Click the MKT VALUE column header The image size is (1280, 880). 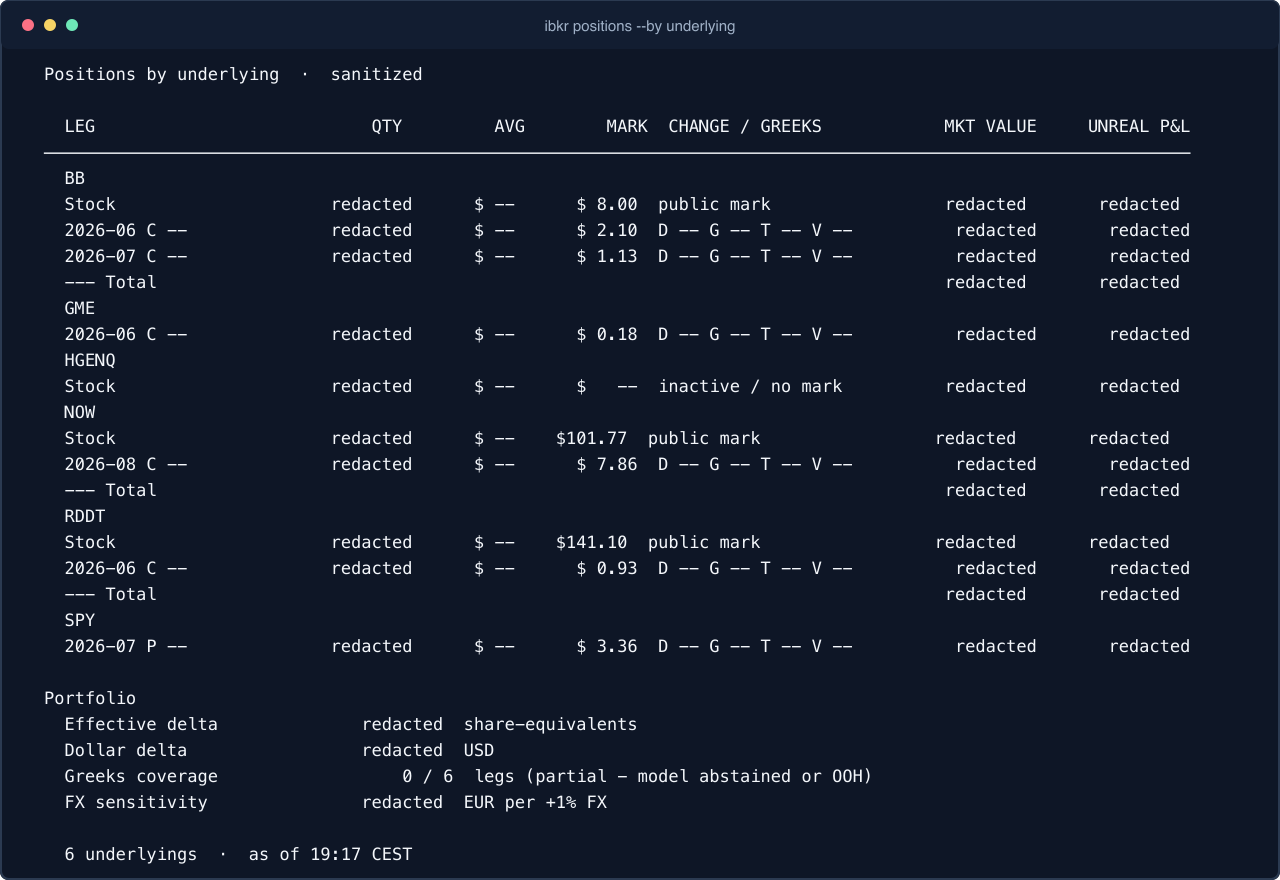[x=991, y=126]
